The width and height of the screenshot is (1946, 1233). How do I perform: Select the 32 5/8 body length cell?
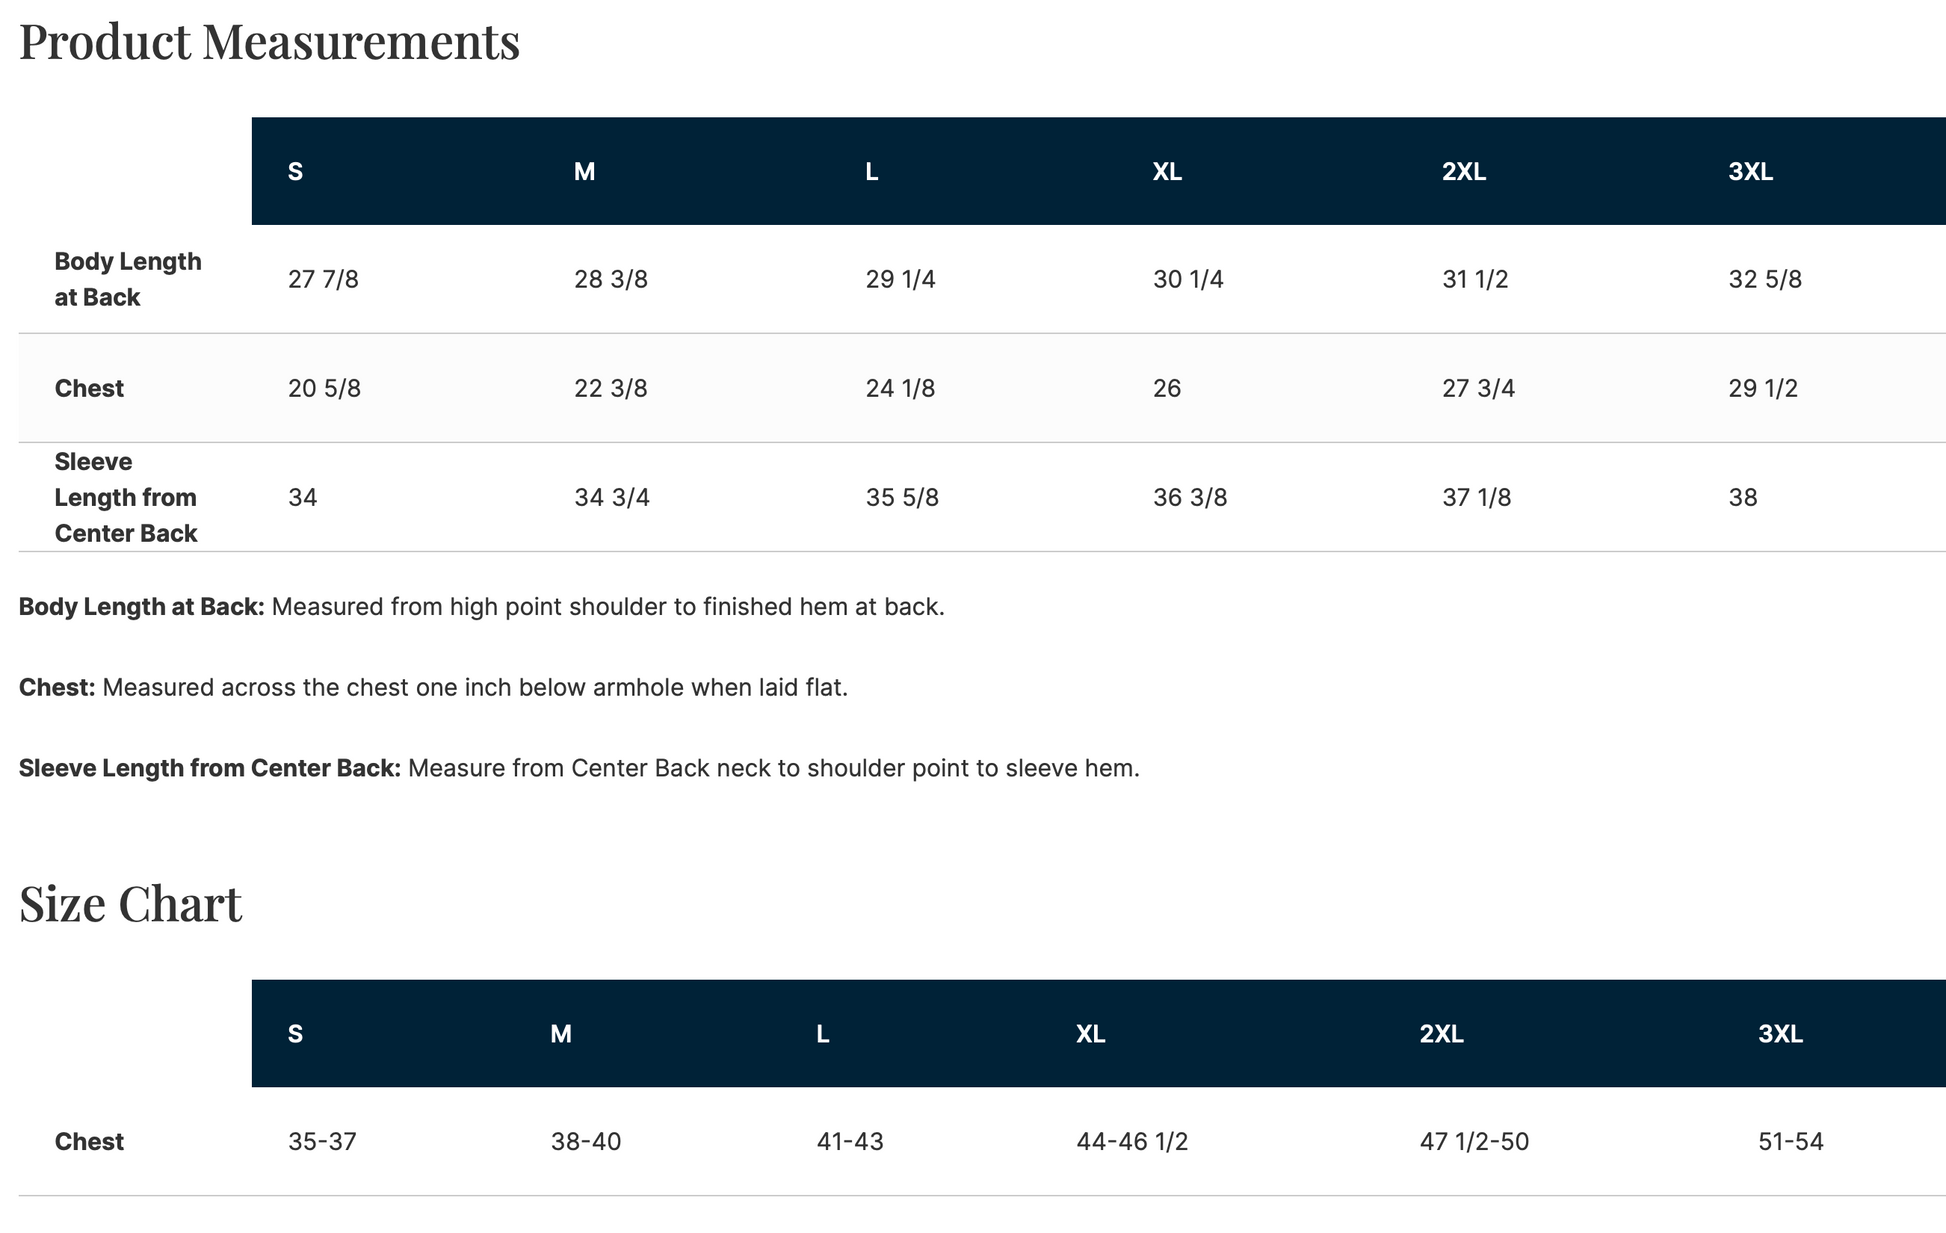1765,279
